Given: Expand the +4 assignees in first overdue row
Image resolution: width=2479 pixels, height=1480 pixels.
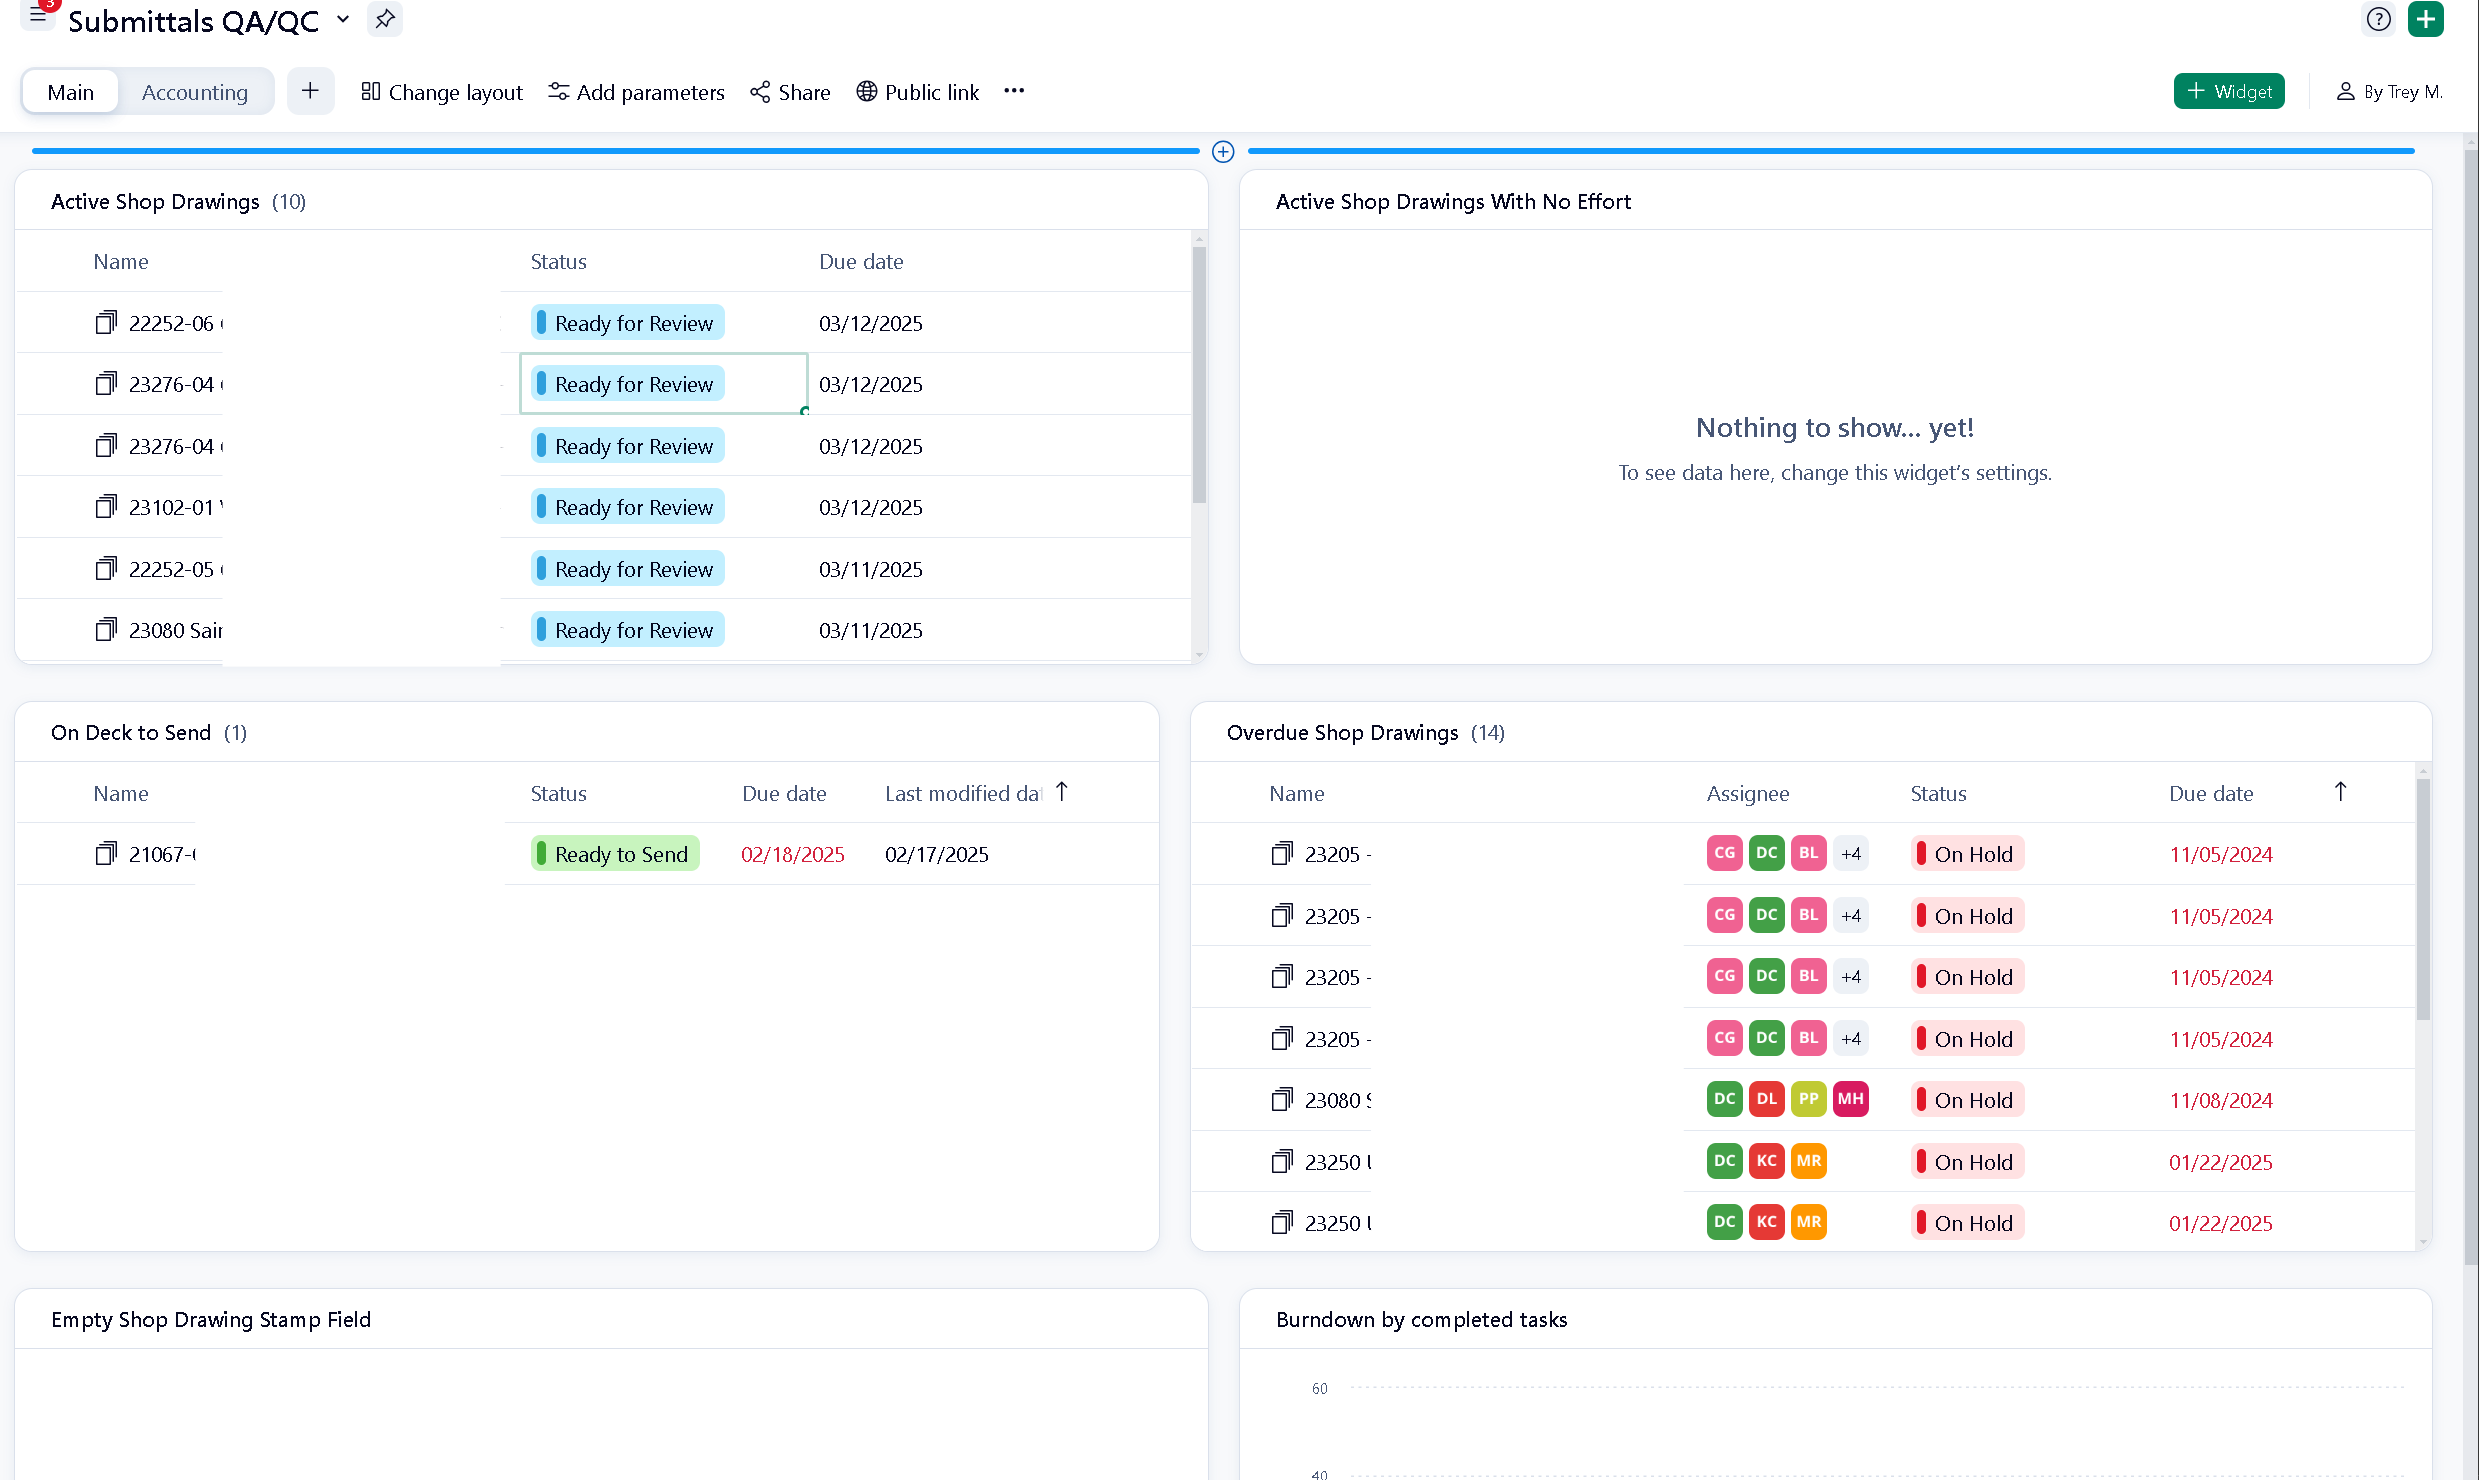Looking at the screenshot, I should pos(1851,854).
